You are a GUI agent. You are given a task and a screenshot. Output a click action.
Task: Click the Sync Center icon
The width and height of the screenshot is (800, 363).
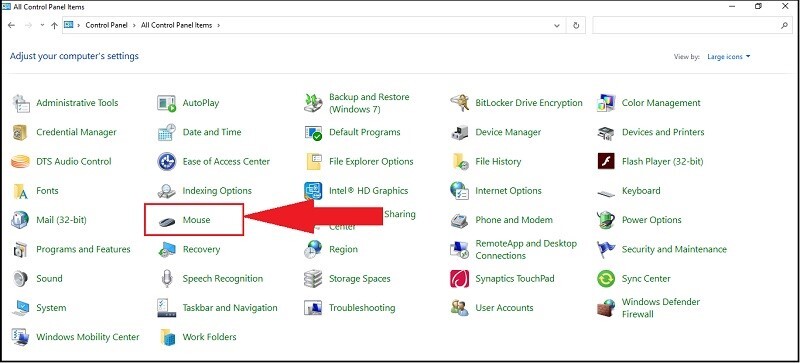(606, 279)
